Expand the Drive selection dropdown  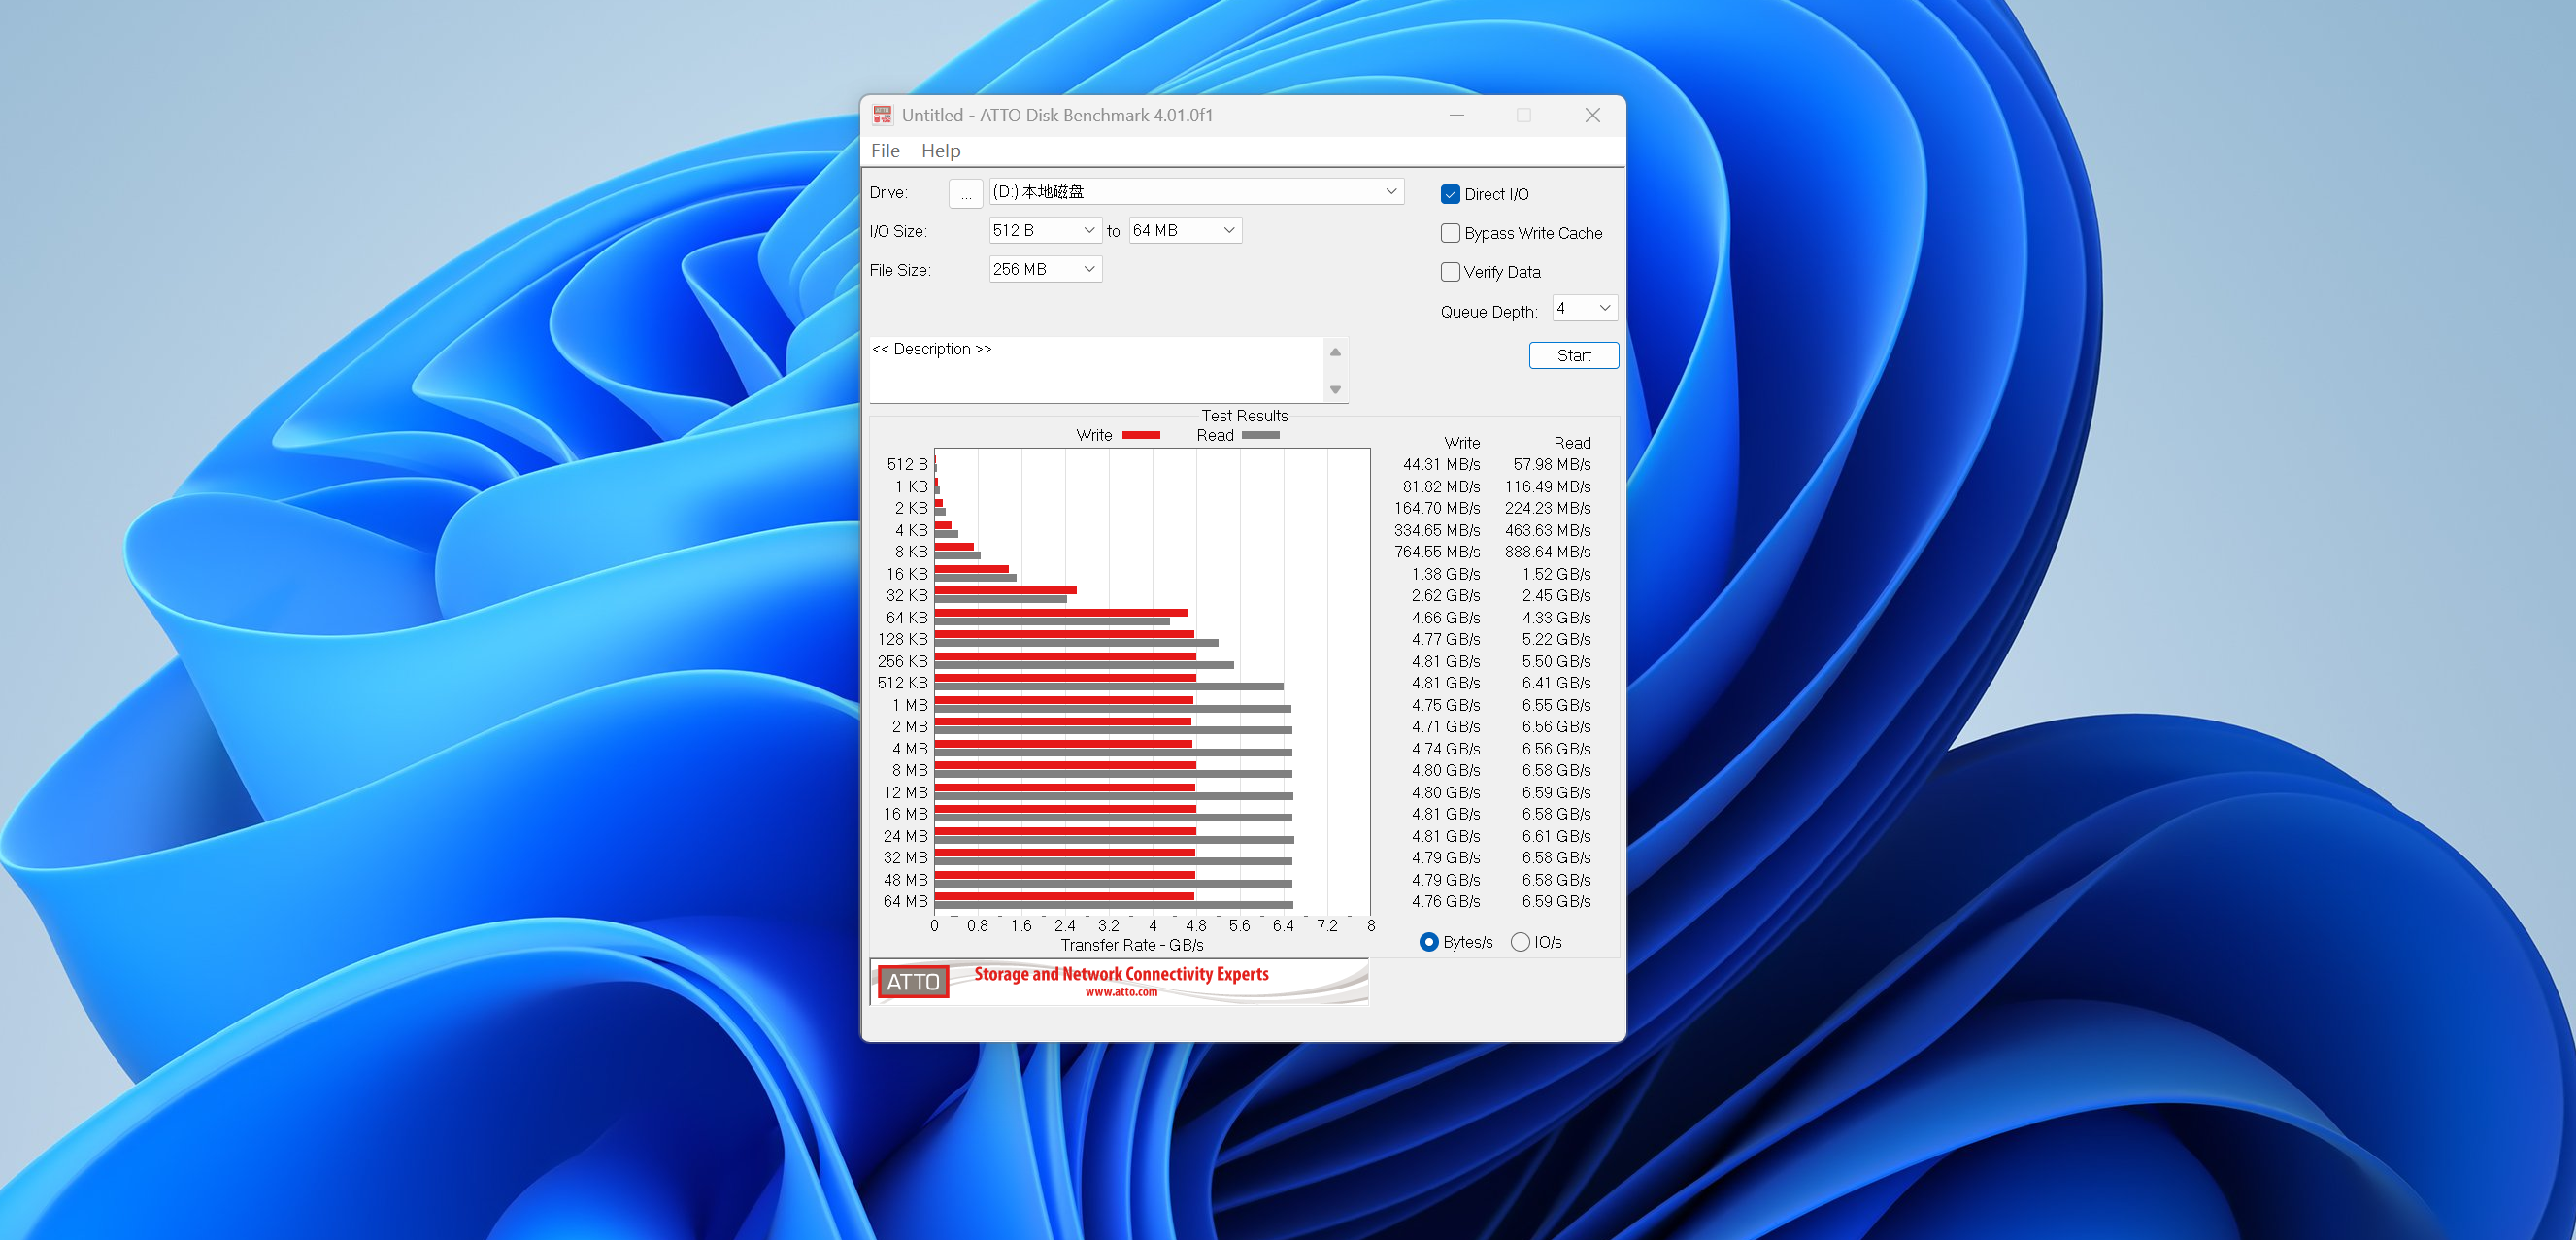1390,191
